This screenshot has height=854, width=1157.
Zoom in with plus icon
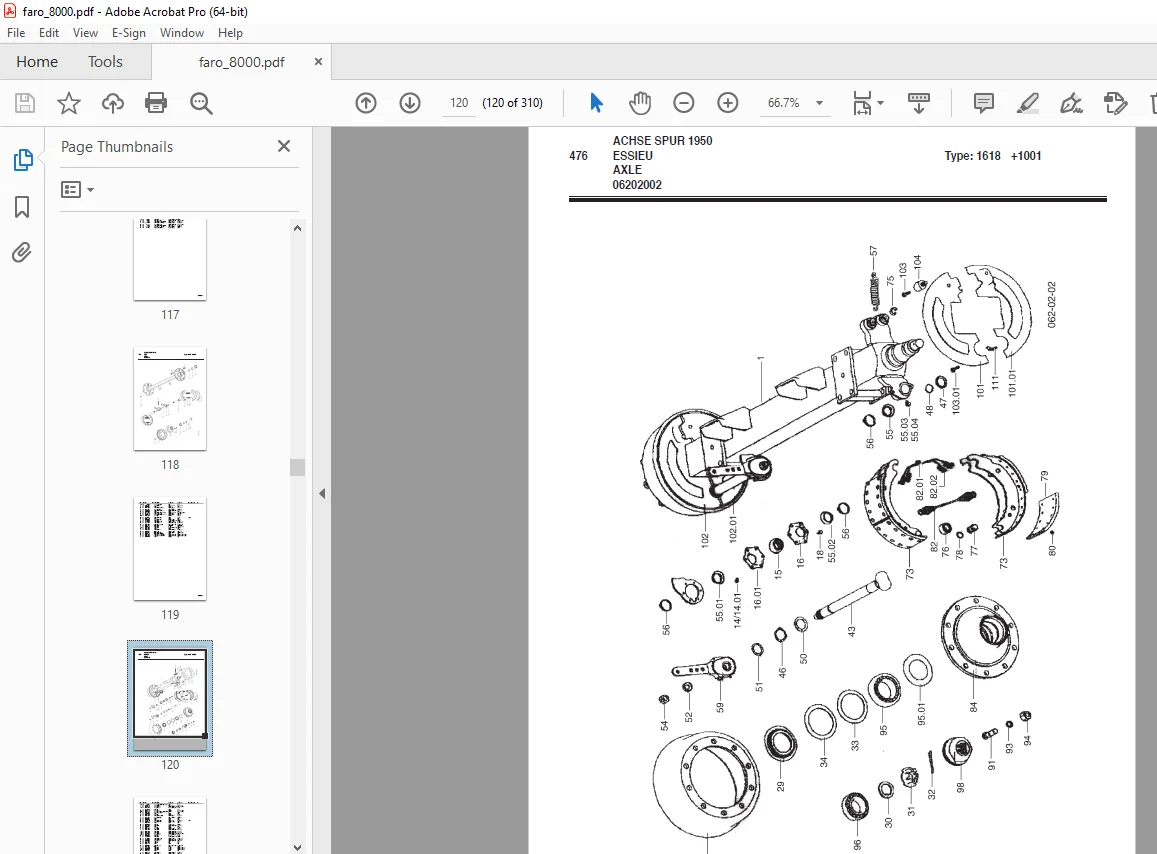(x=728, y=103)
